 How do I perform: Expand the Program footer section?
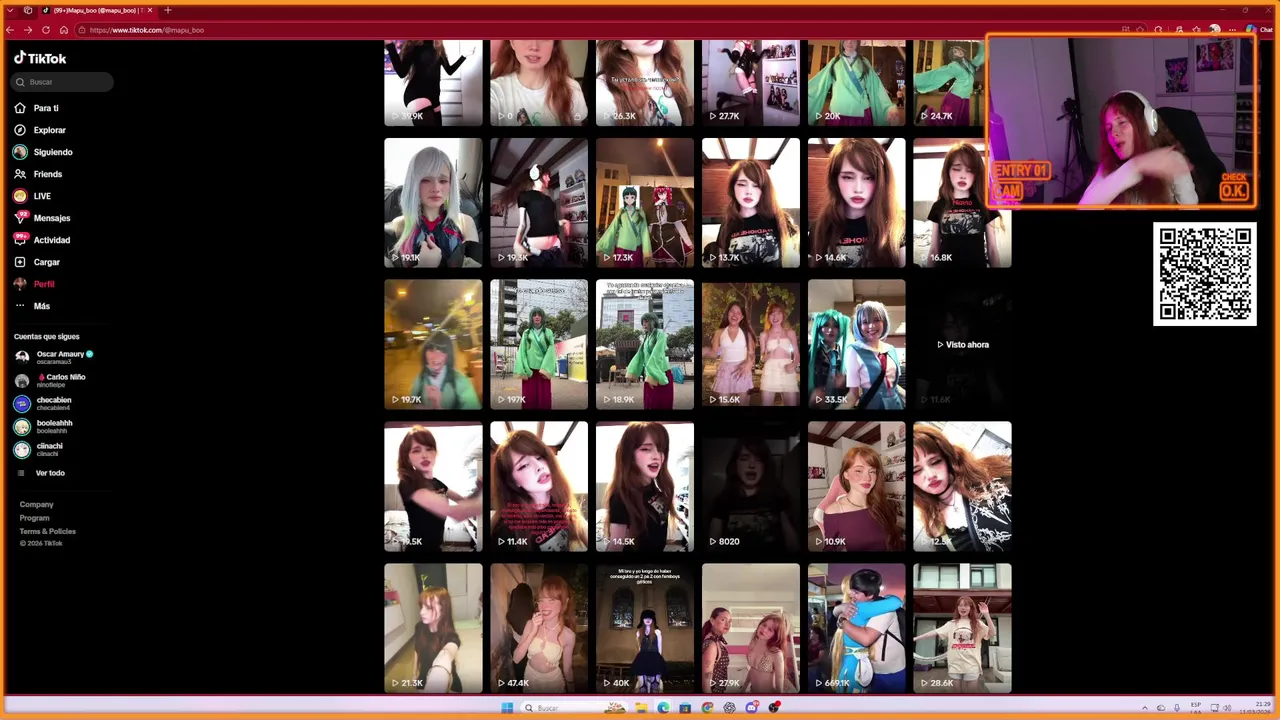(34, 518)
